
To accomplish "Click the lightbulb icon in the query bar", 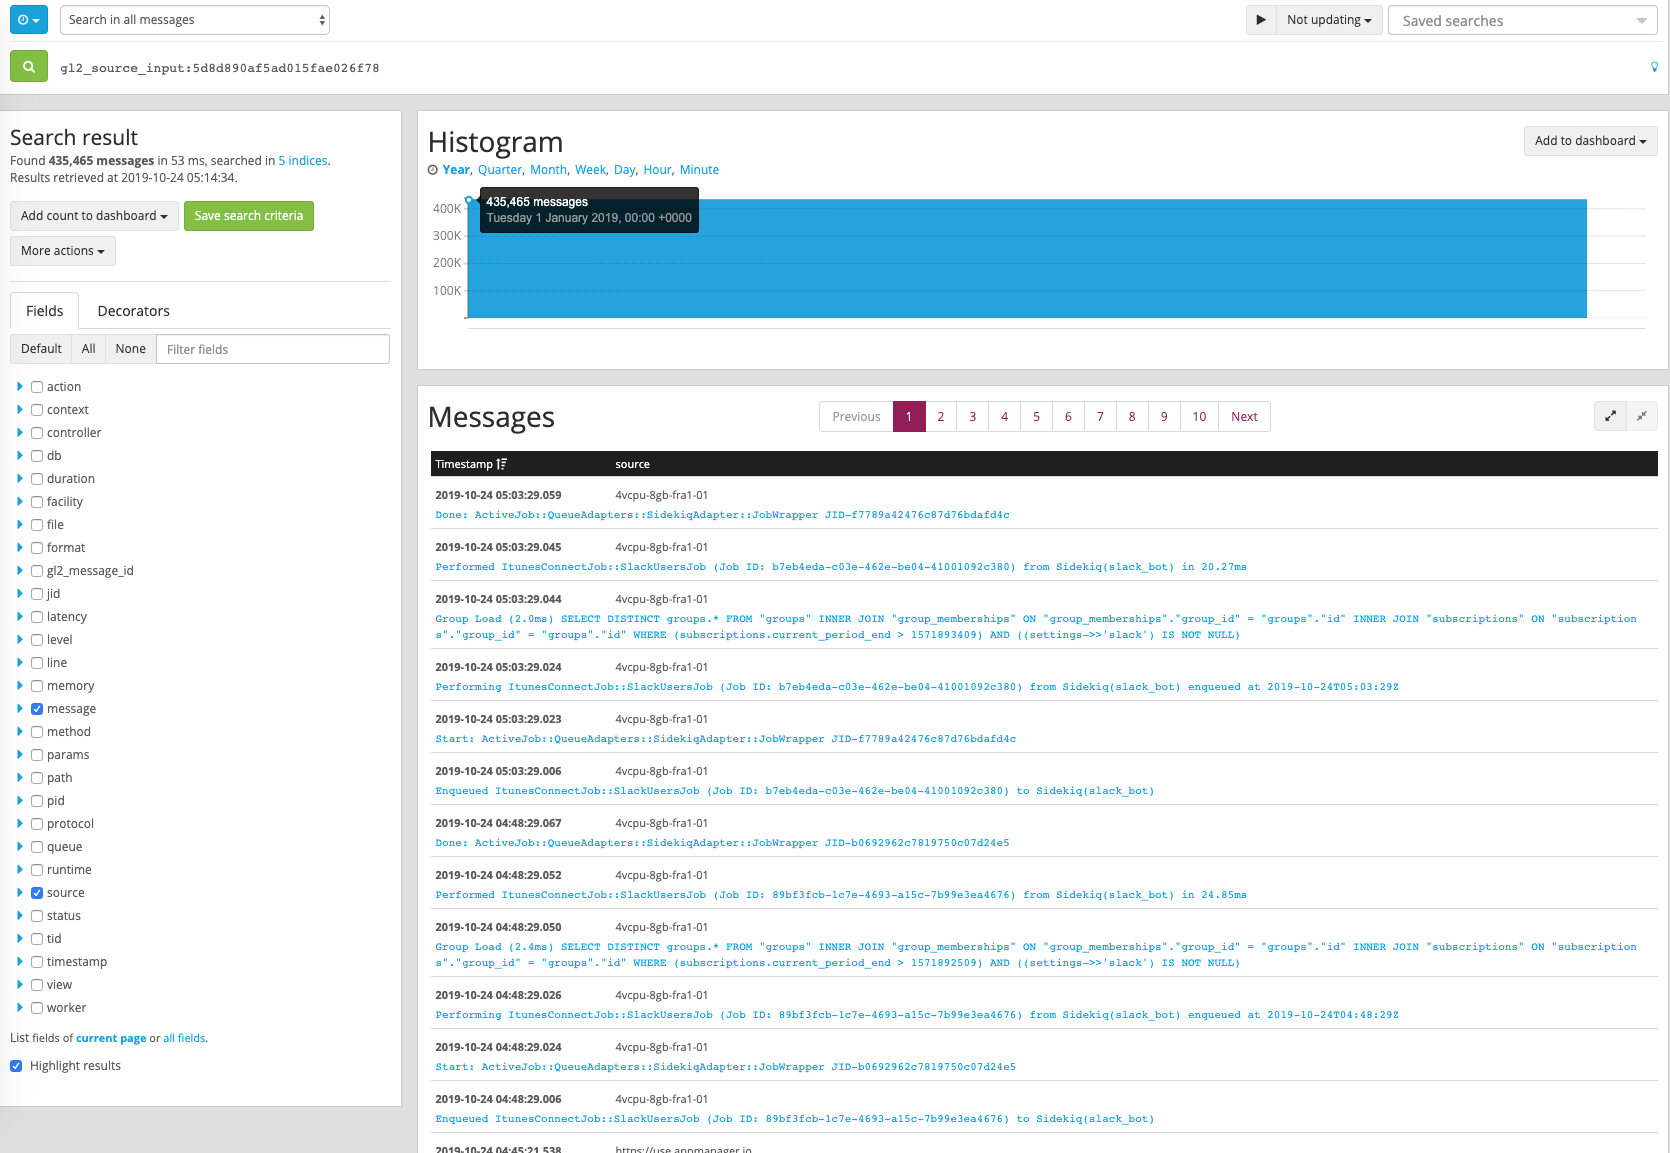I will 1653,67.
